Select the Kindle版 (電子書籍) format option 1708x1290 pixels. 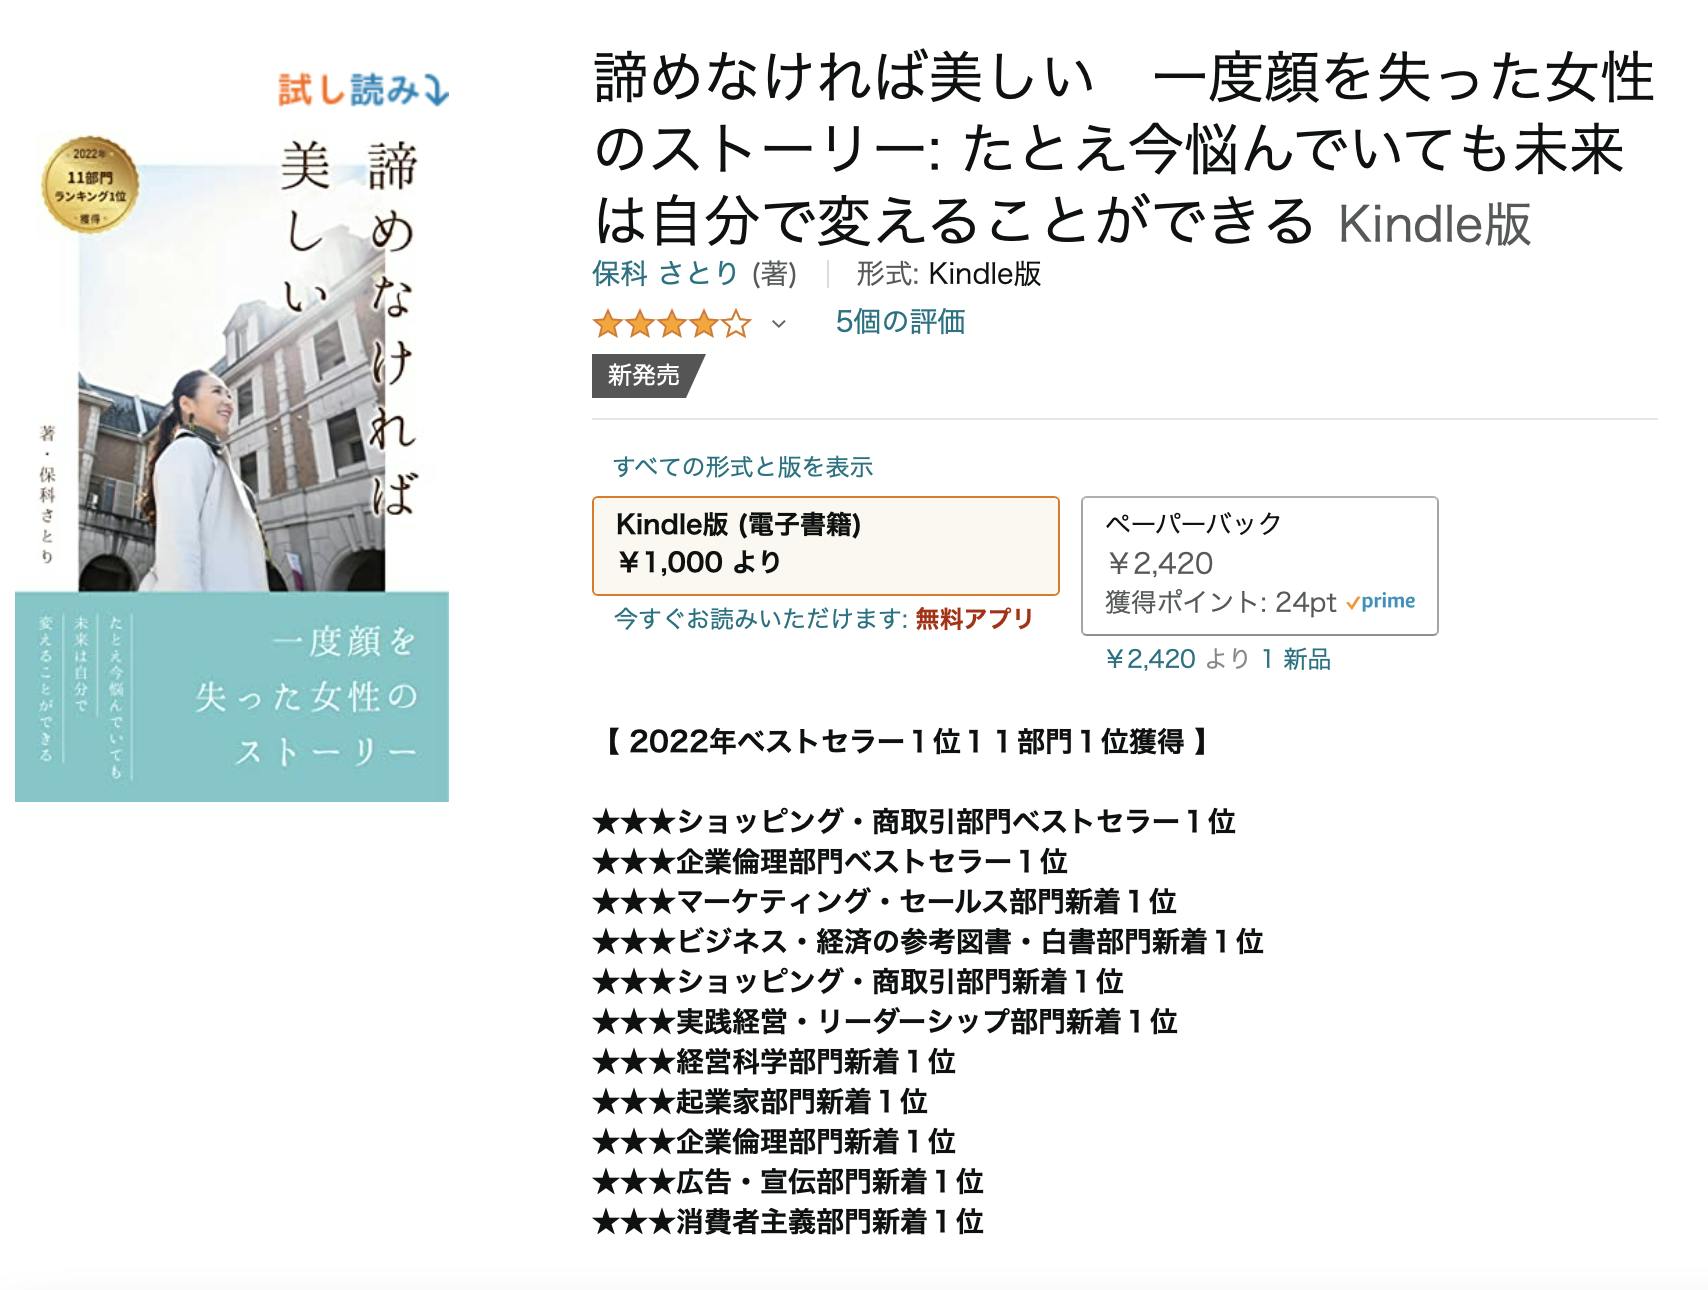point(825,545)
